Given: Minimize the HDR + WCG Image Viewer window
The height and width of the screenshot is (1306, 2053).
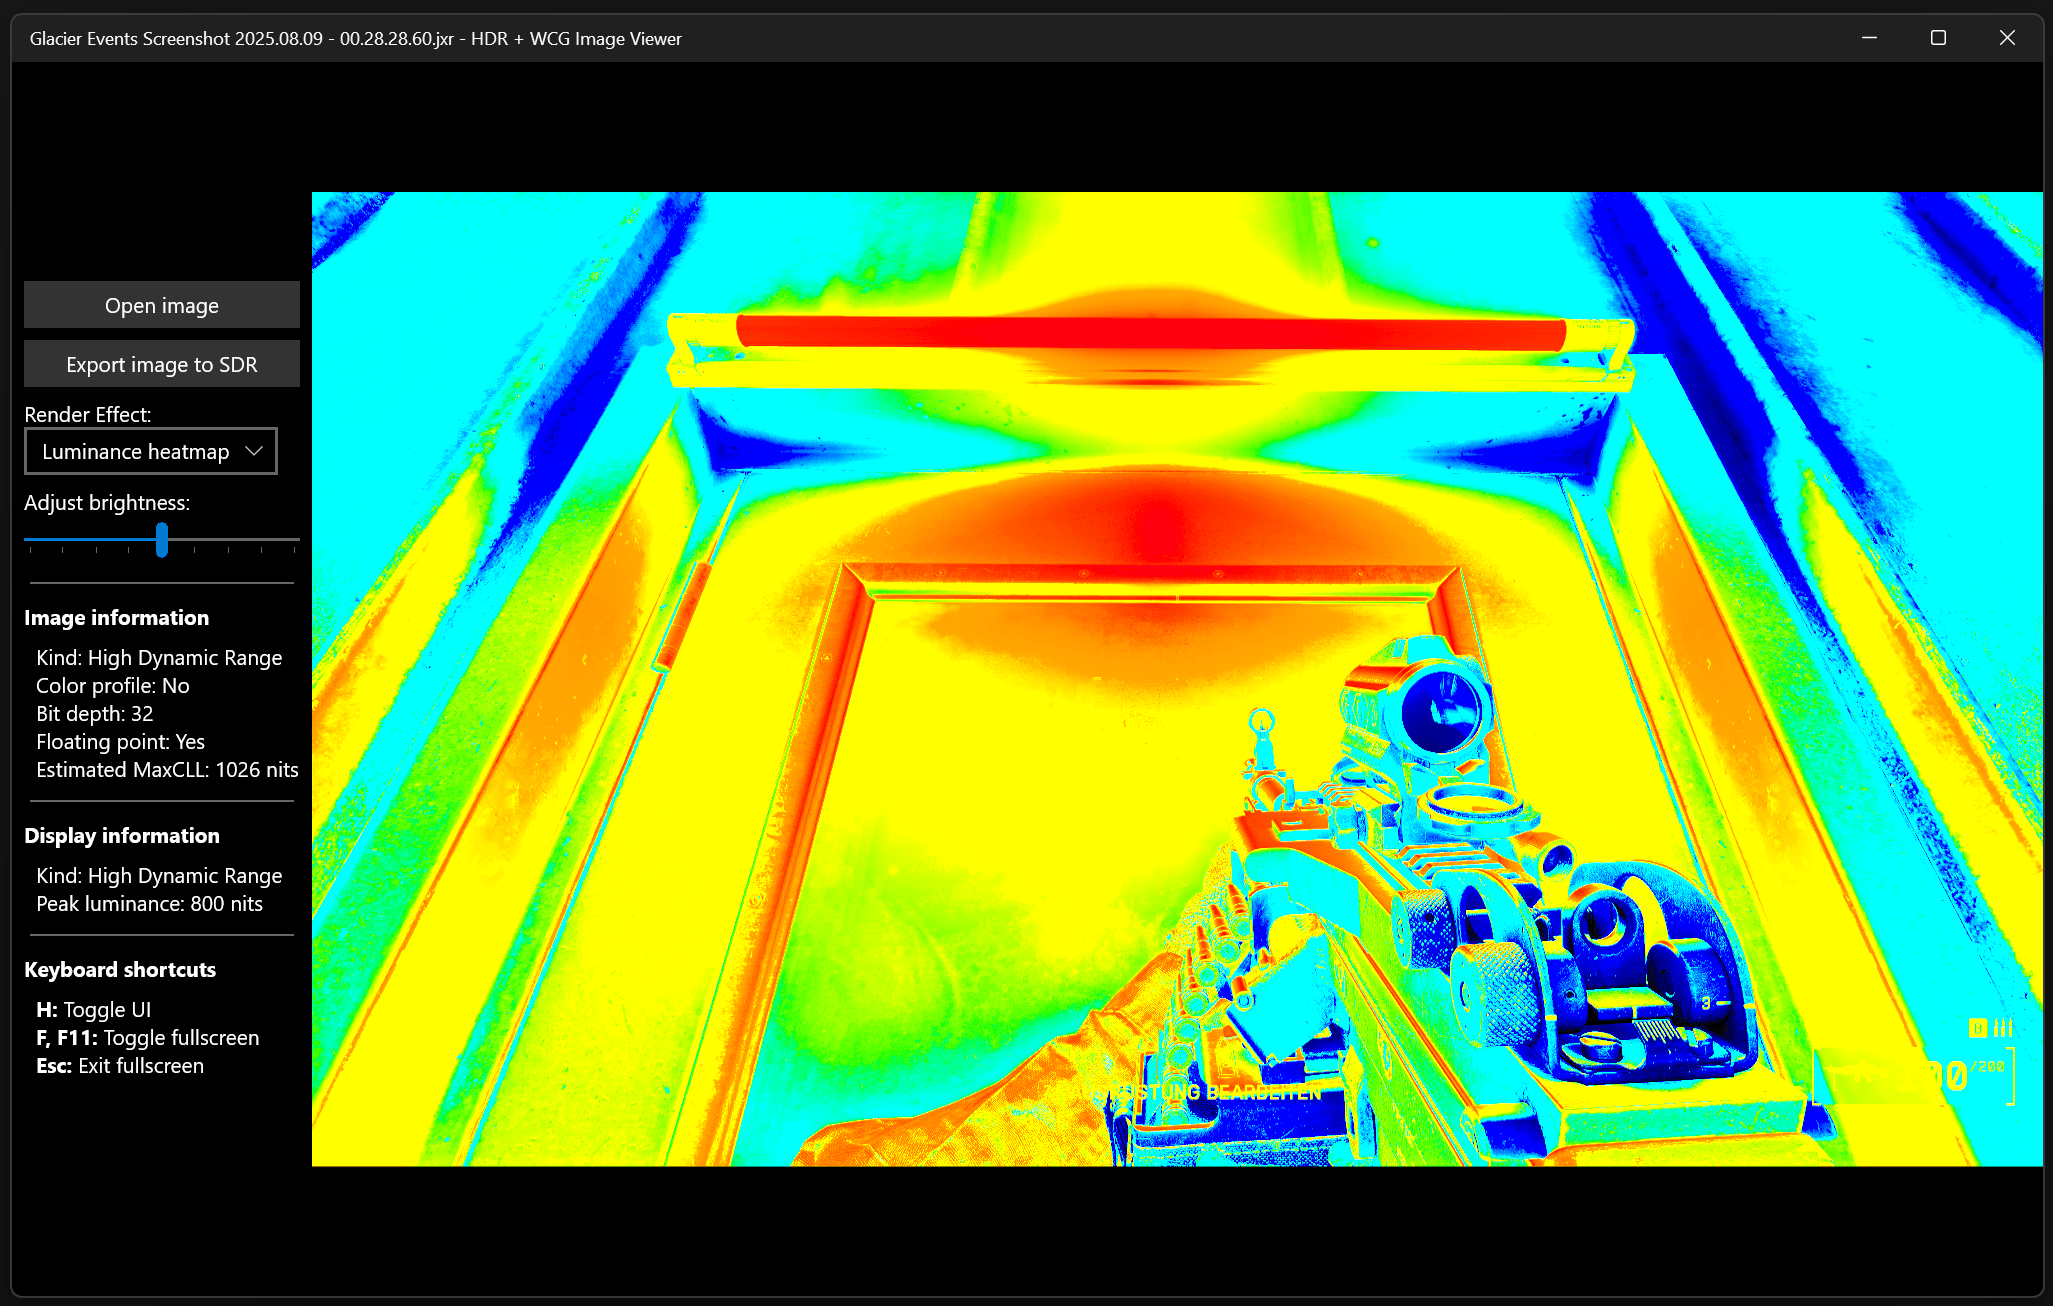Looking at the screenshot, I should [x=1869, y=38].
